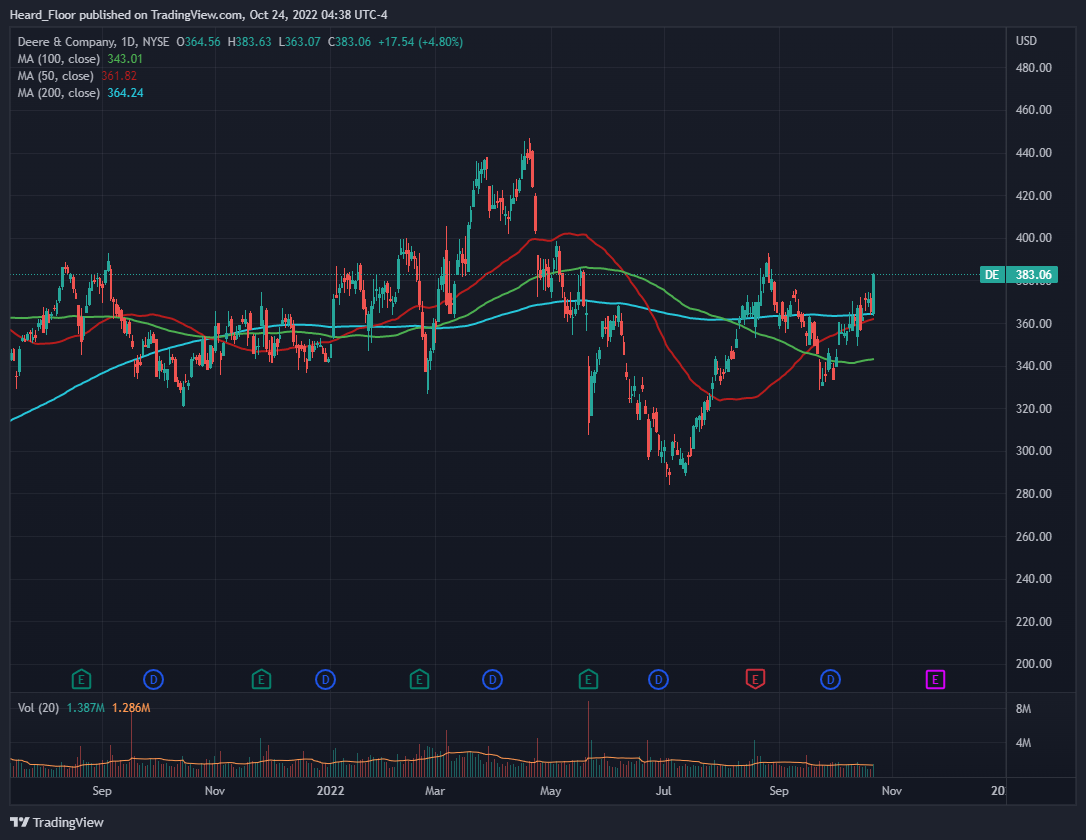Click the 343.01 MA 100 value
1086x840 pixels.
[125, 59]
